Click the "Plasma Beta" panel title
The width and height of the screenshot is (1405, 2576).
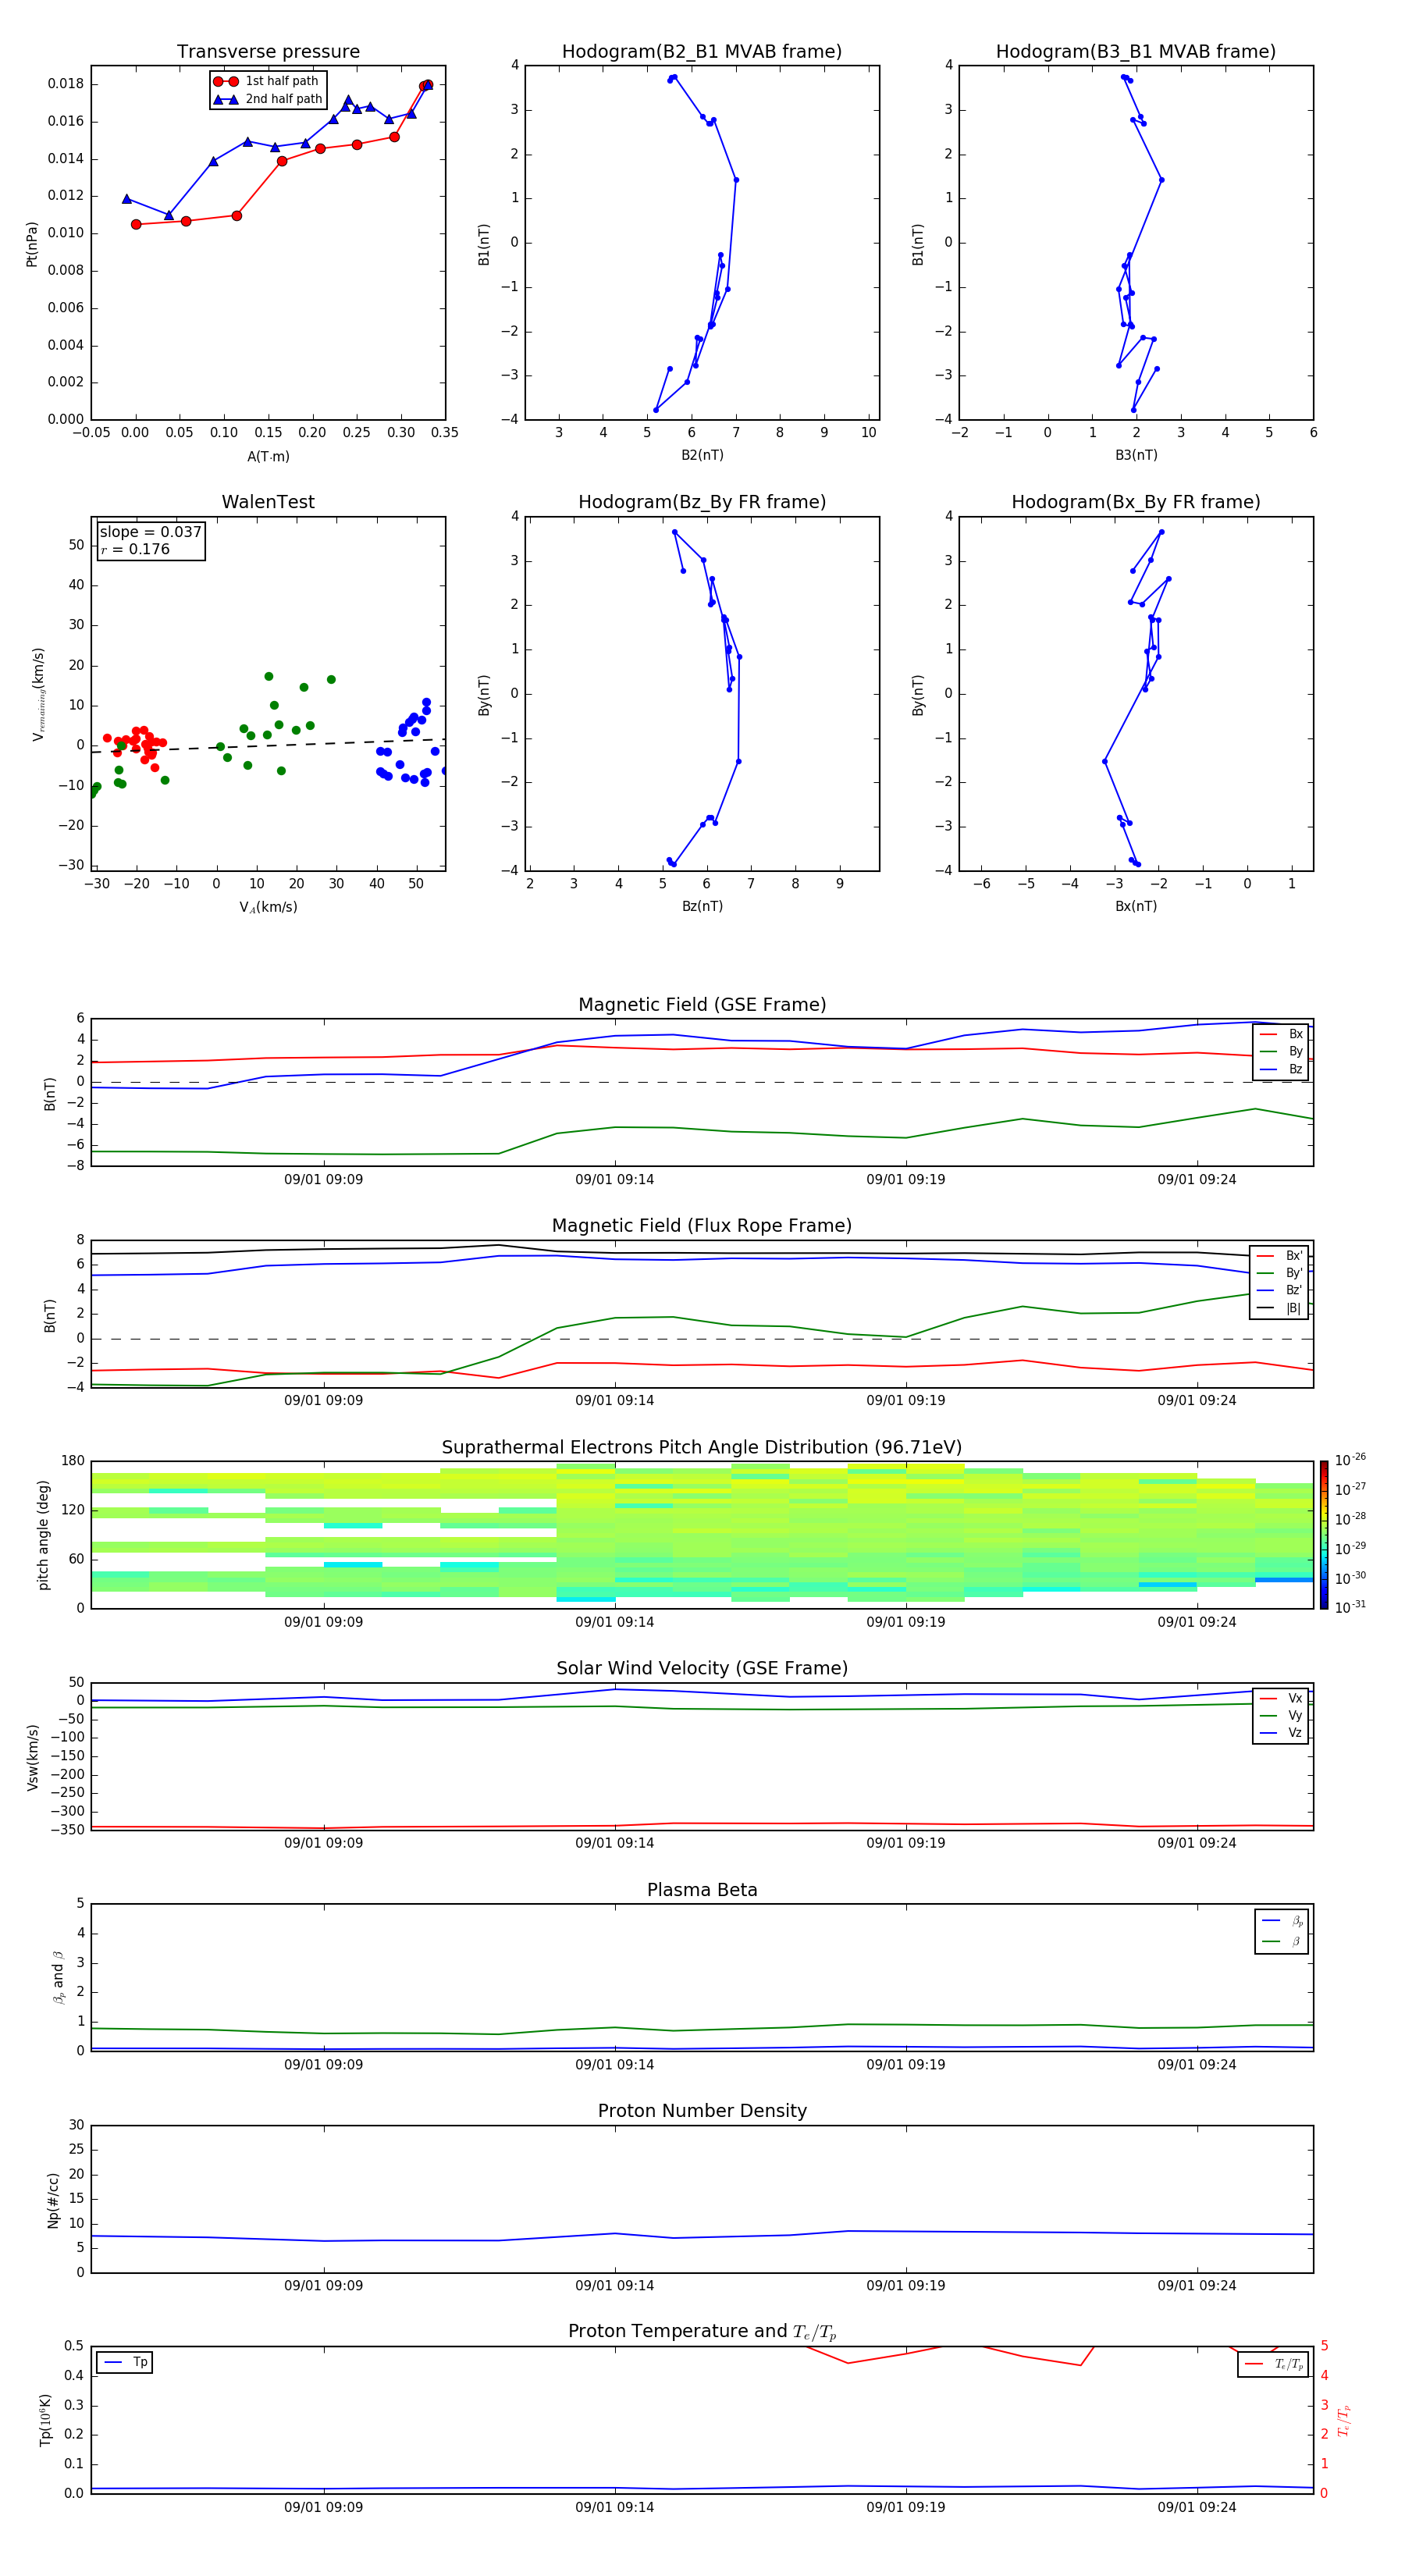tap(702, 1890)
